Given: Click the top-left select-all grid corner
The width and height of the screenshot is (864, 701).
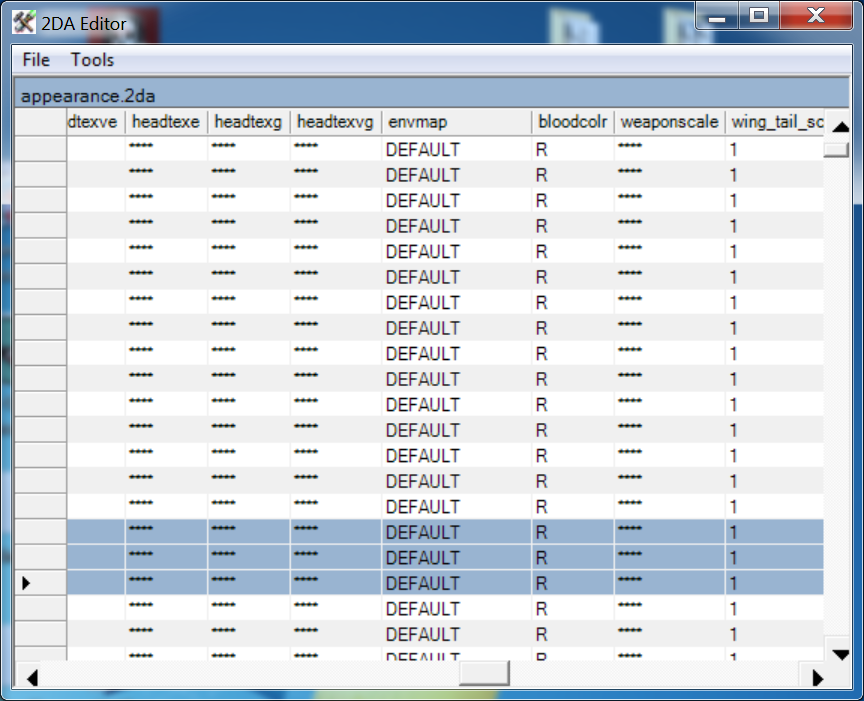Looking at the screenshot, I should click(x=42, y=122).
